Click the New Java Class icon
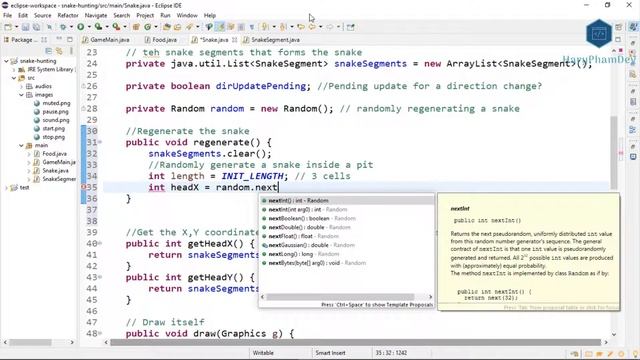 tap(147, 27)
